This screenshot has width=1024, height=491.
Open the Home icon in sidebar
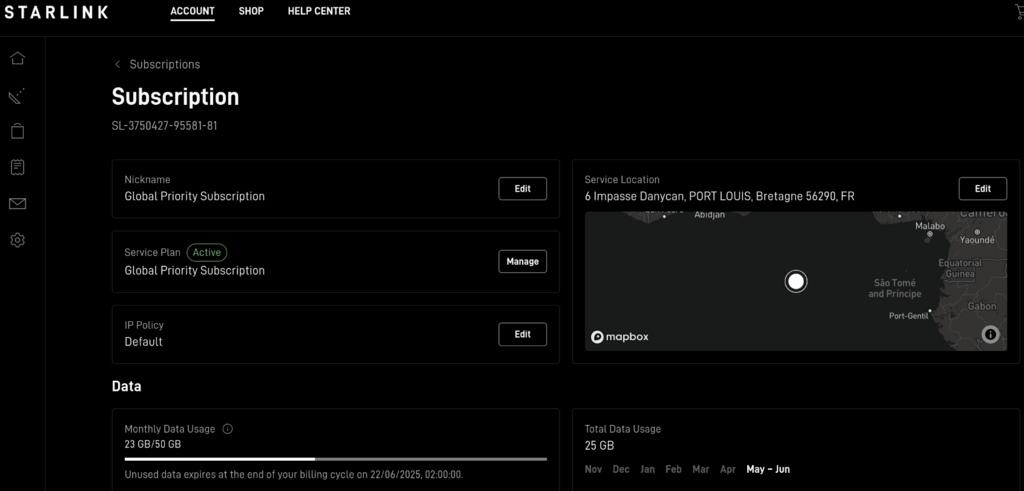click(18, 58)
